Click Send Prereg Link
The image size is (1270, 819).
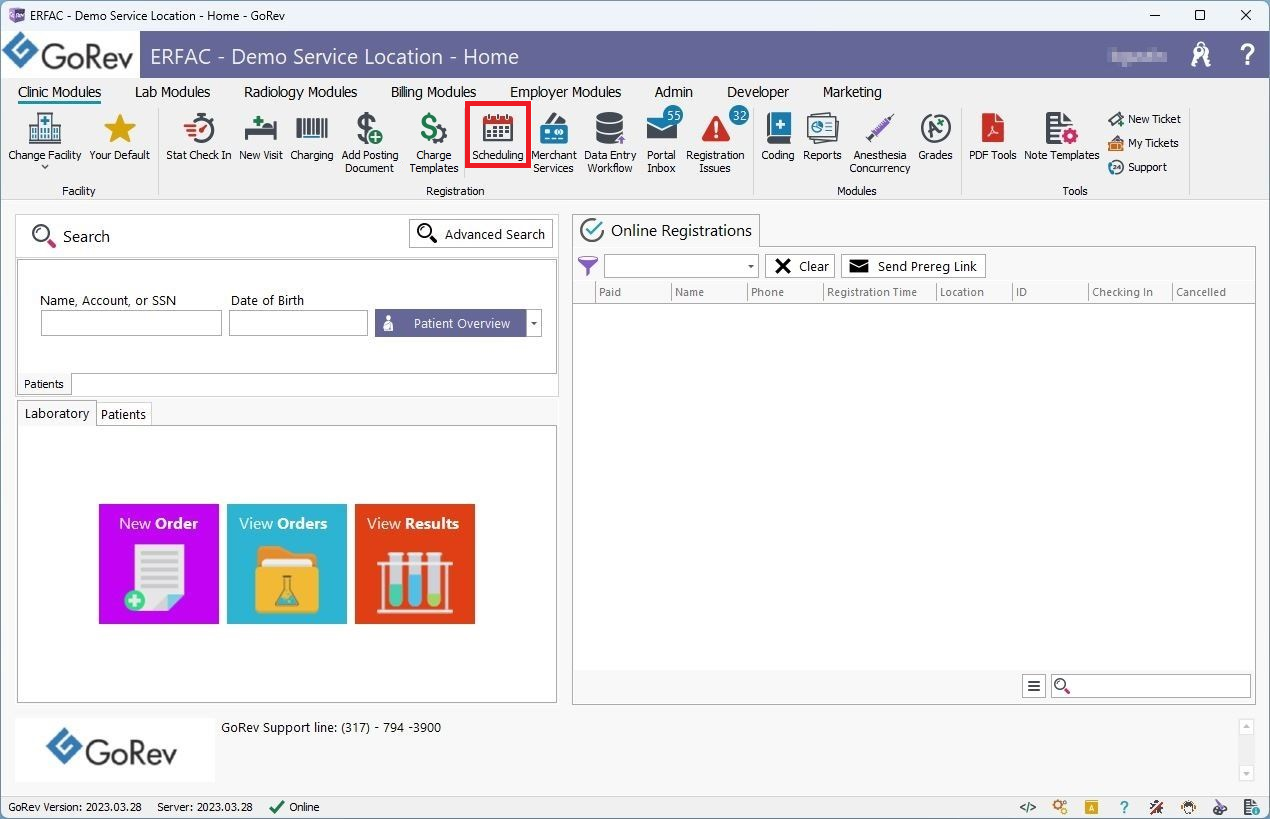click(913, 266)
